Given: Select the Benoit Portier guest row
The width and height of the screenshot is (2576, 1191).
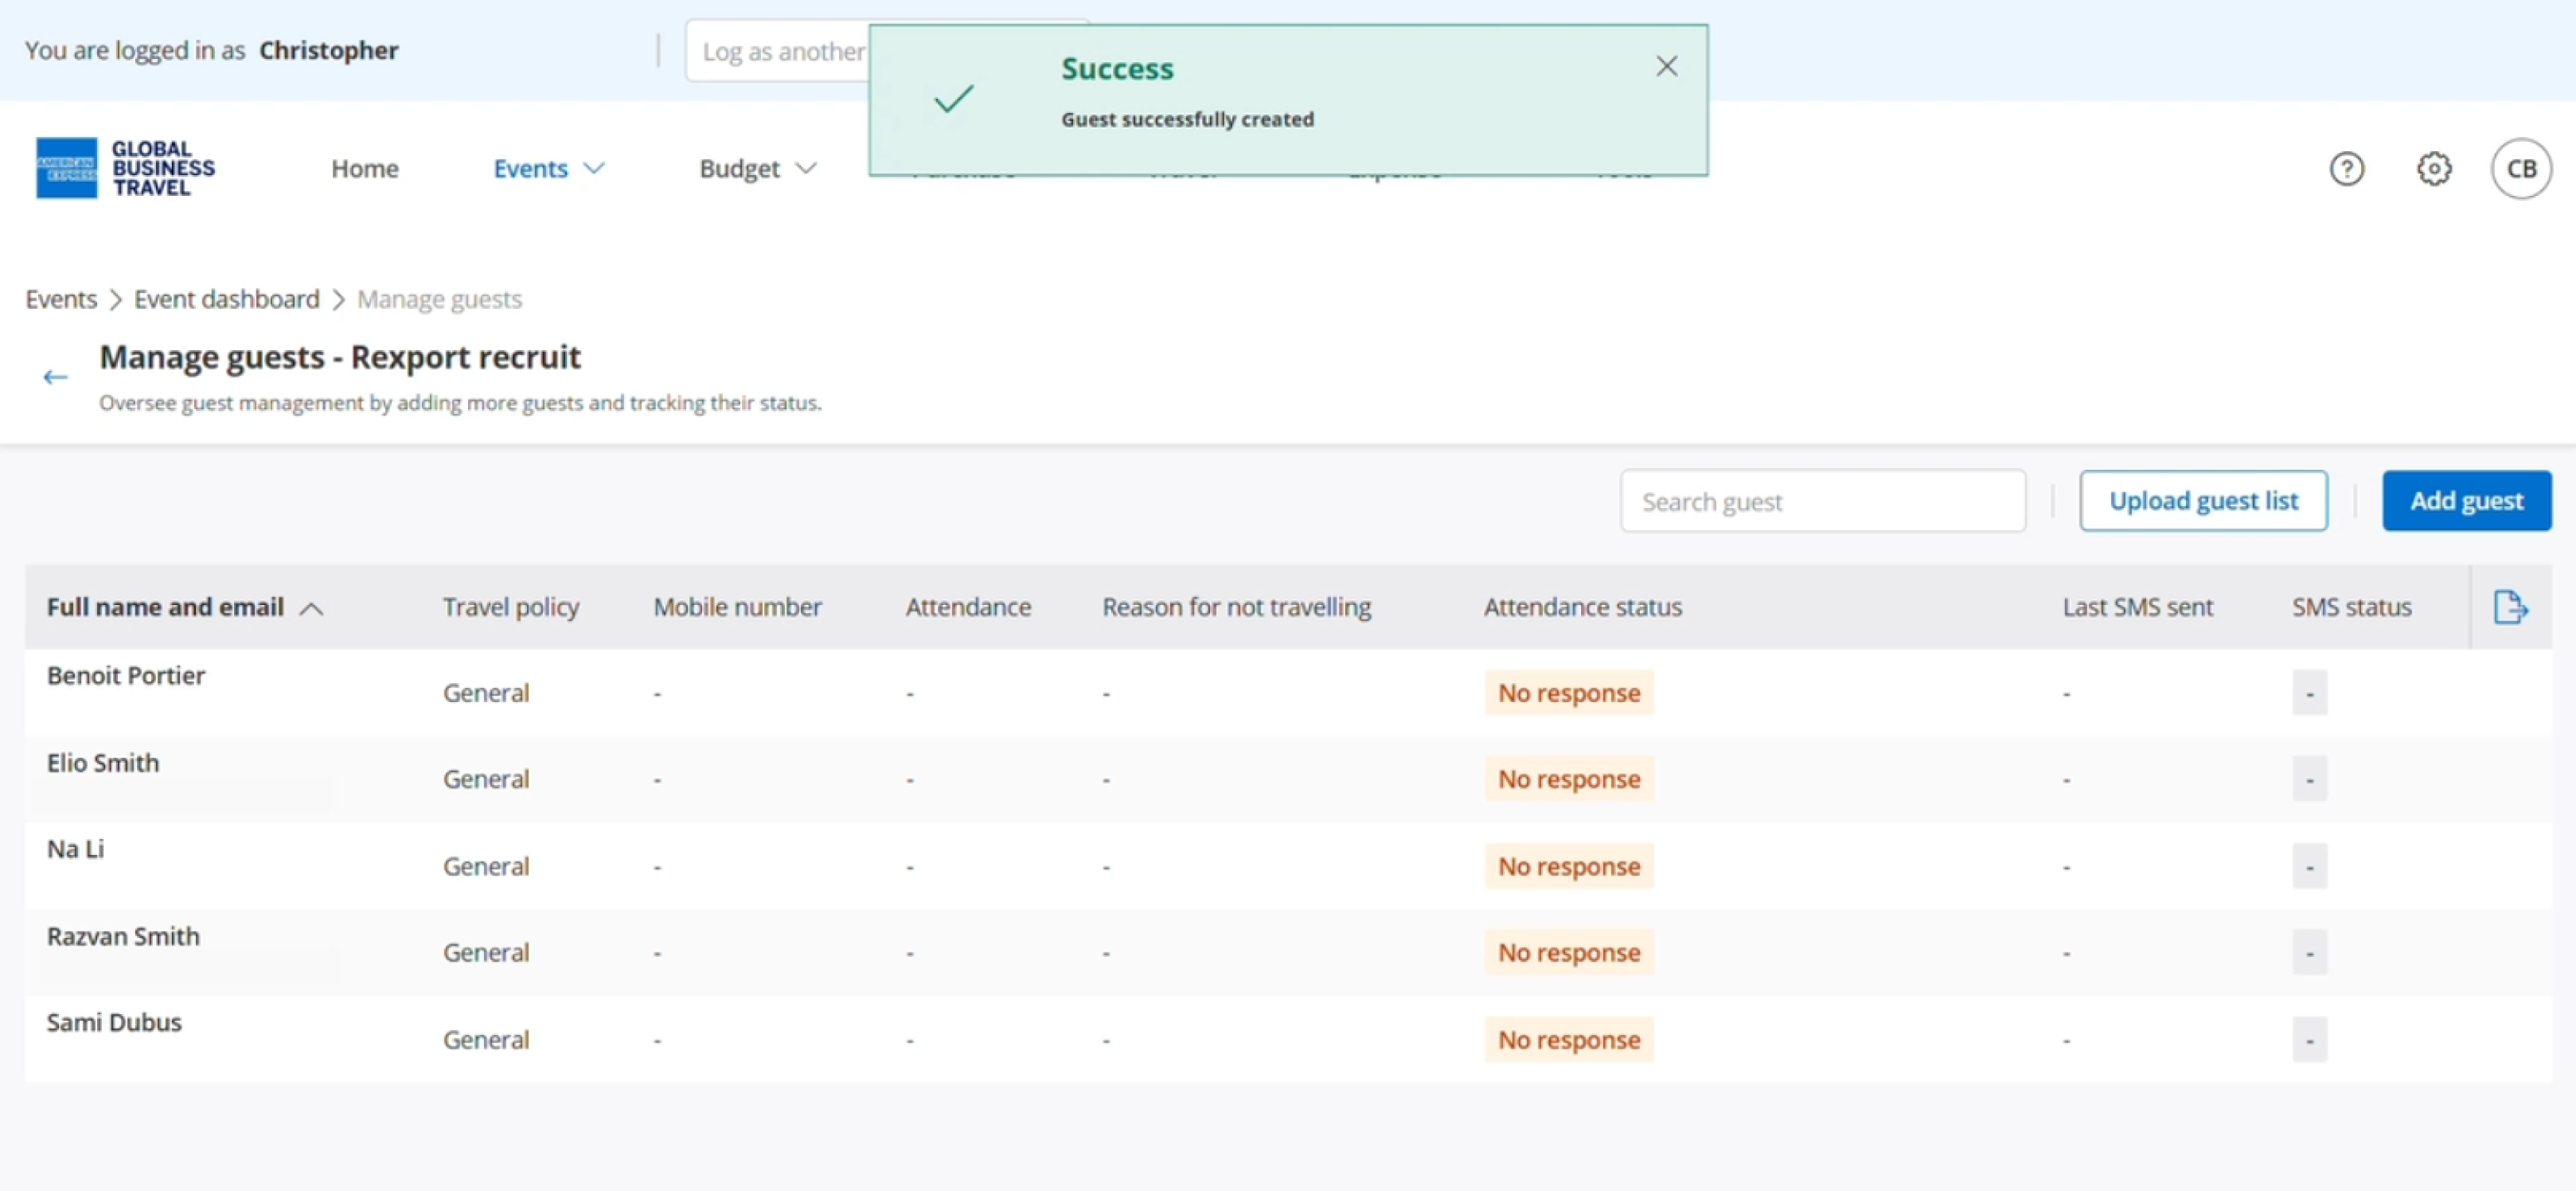Looking at the screenshot, I should (x=126, y=676).
